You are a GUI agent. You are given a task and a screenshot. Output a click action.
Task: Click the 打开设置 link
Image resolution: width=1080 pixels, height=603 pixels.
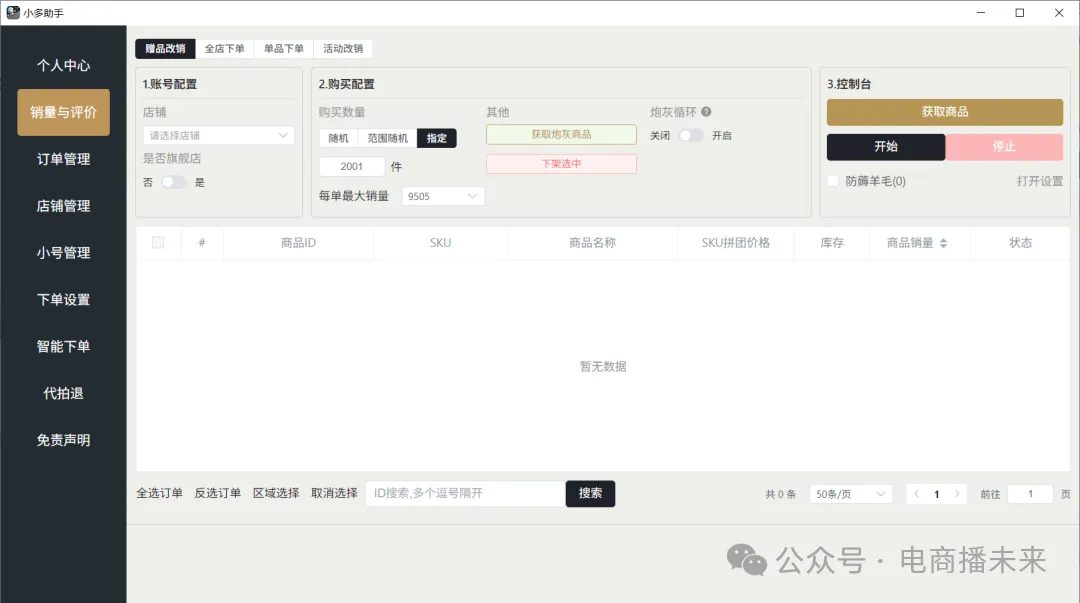pos(1039,181)
